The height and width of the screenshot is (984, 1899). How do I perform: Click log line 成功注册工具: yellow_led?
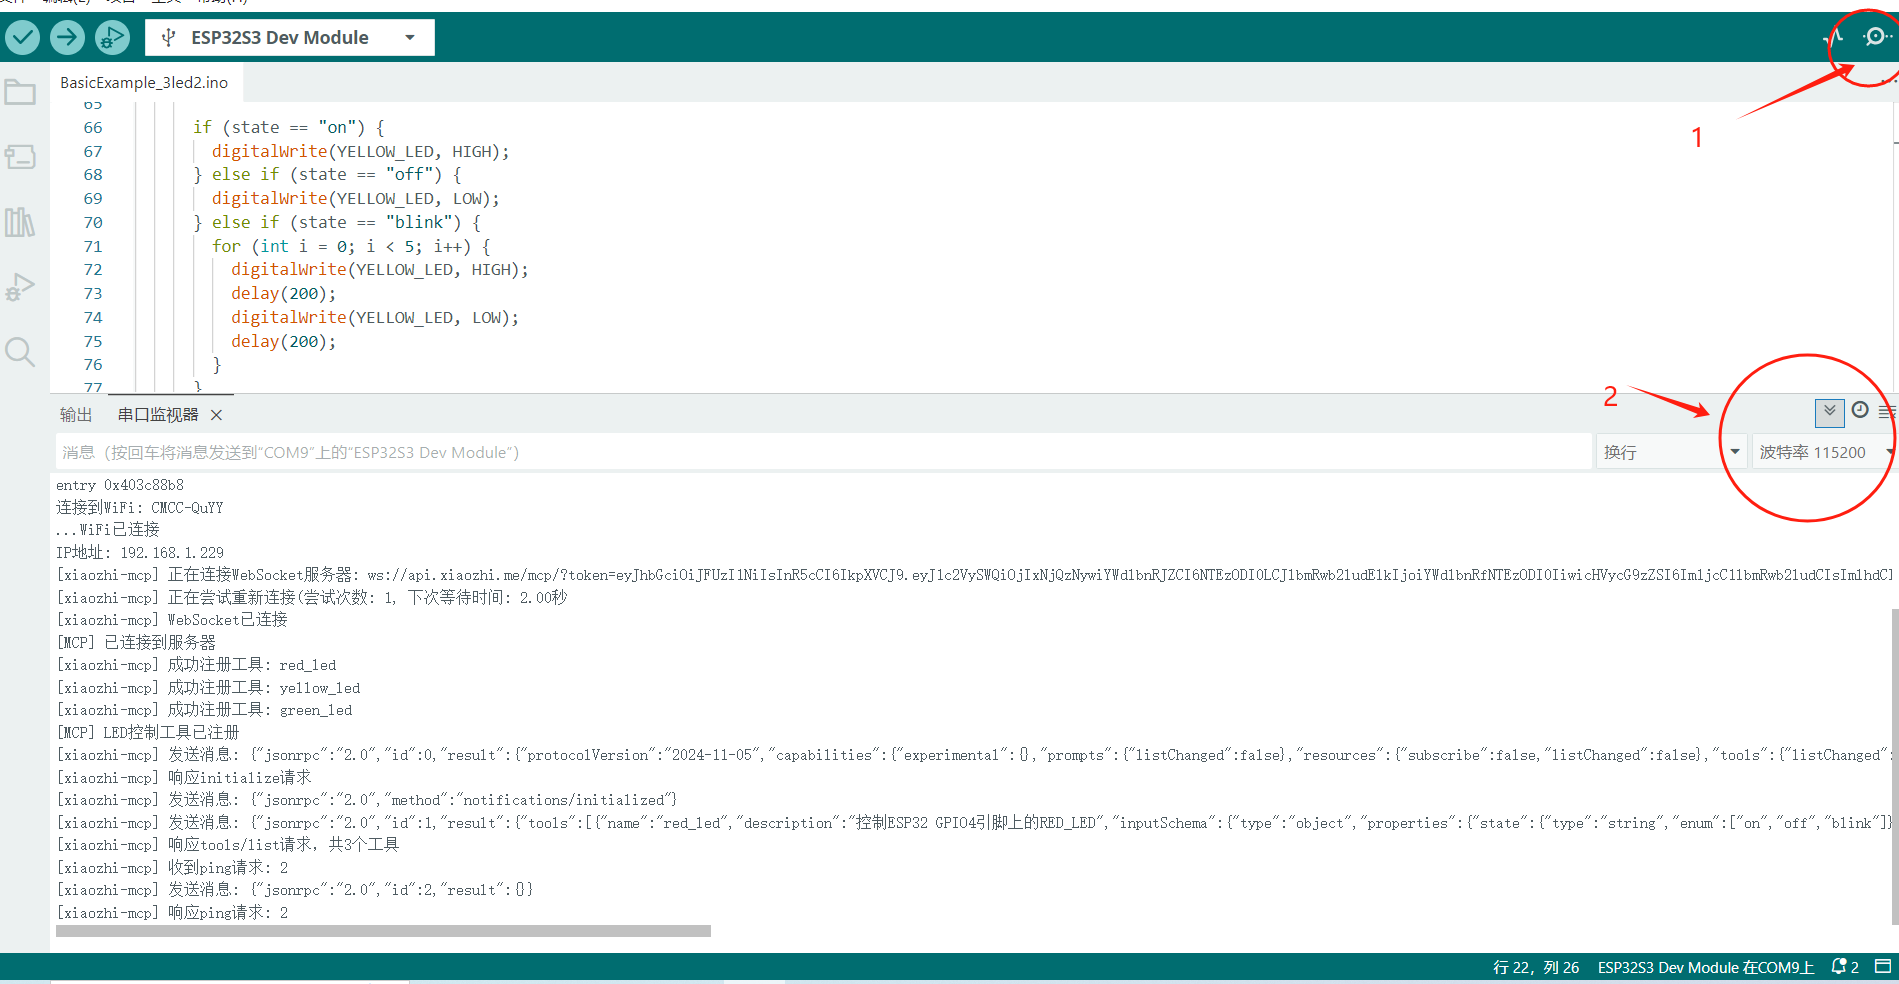[208, 688]
